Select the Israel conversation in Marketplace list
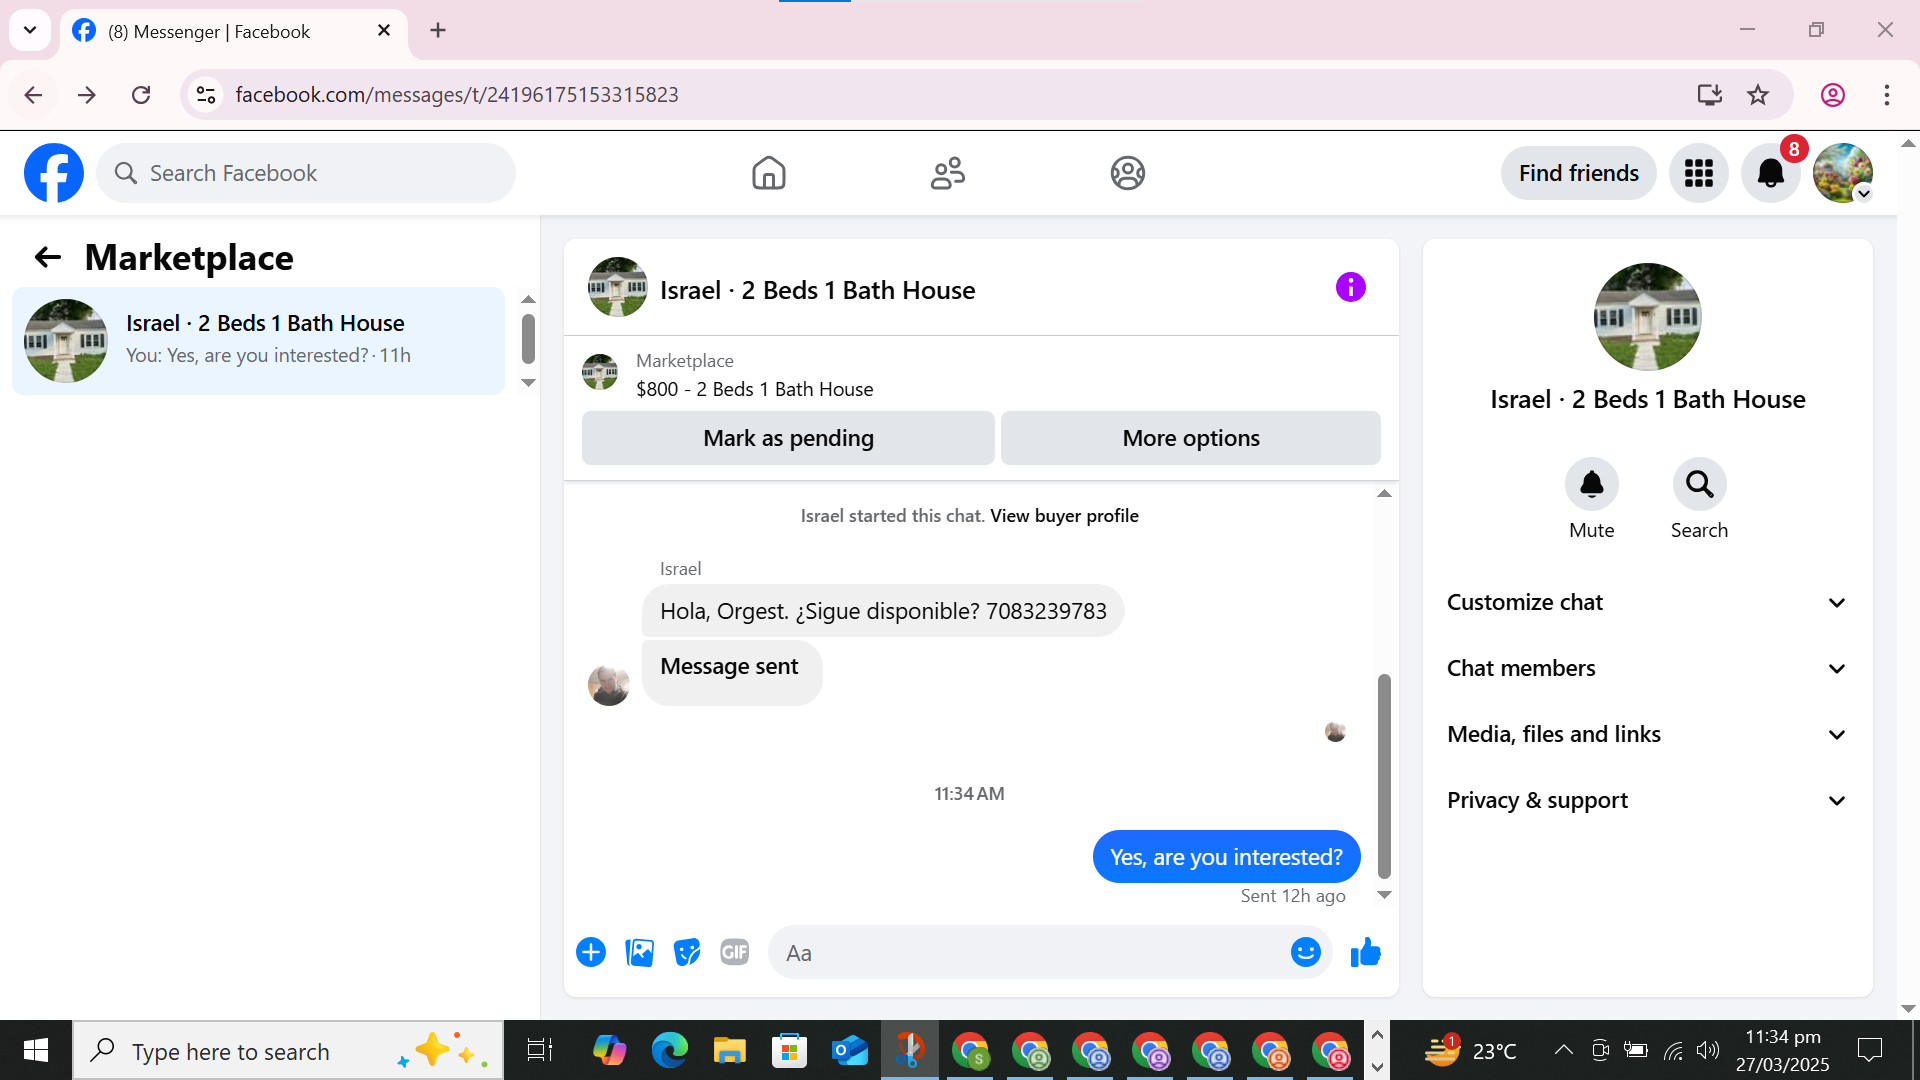Screen dimensions: 1920x1080 point(258,341)
